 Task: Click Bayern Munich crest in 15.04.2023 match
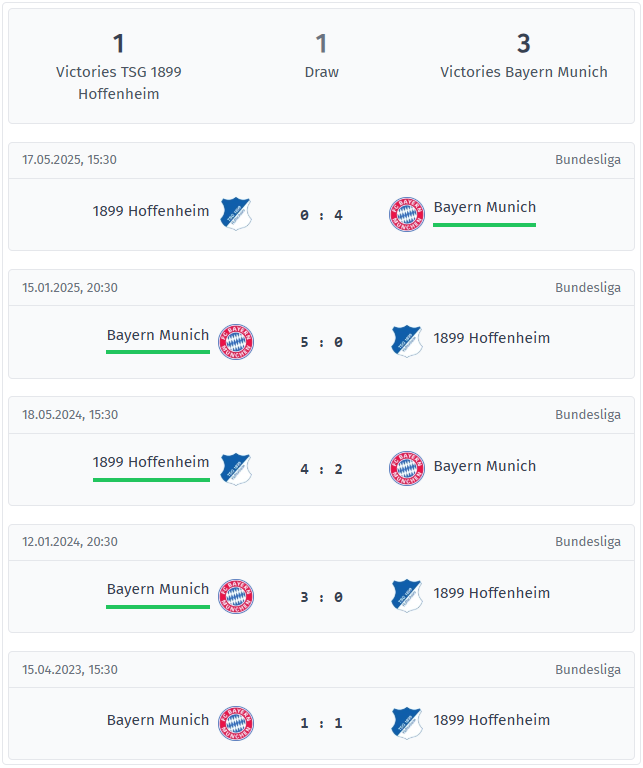pyautogui.click(x=236, y=723)
